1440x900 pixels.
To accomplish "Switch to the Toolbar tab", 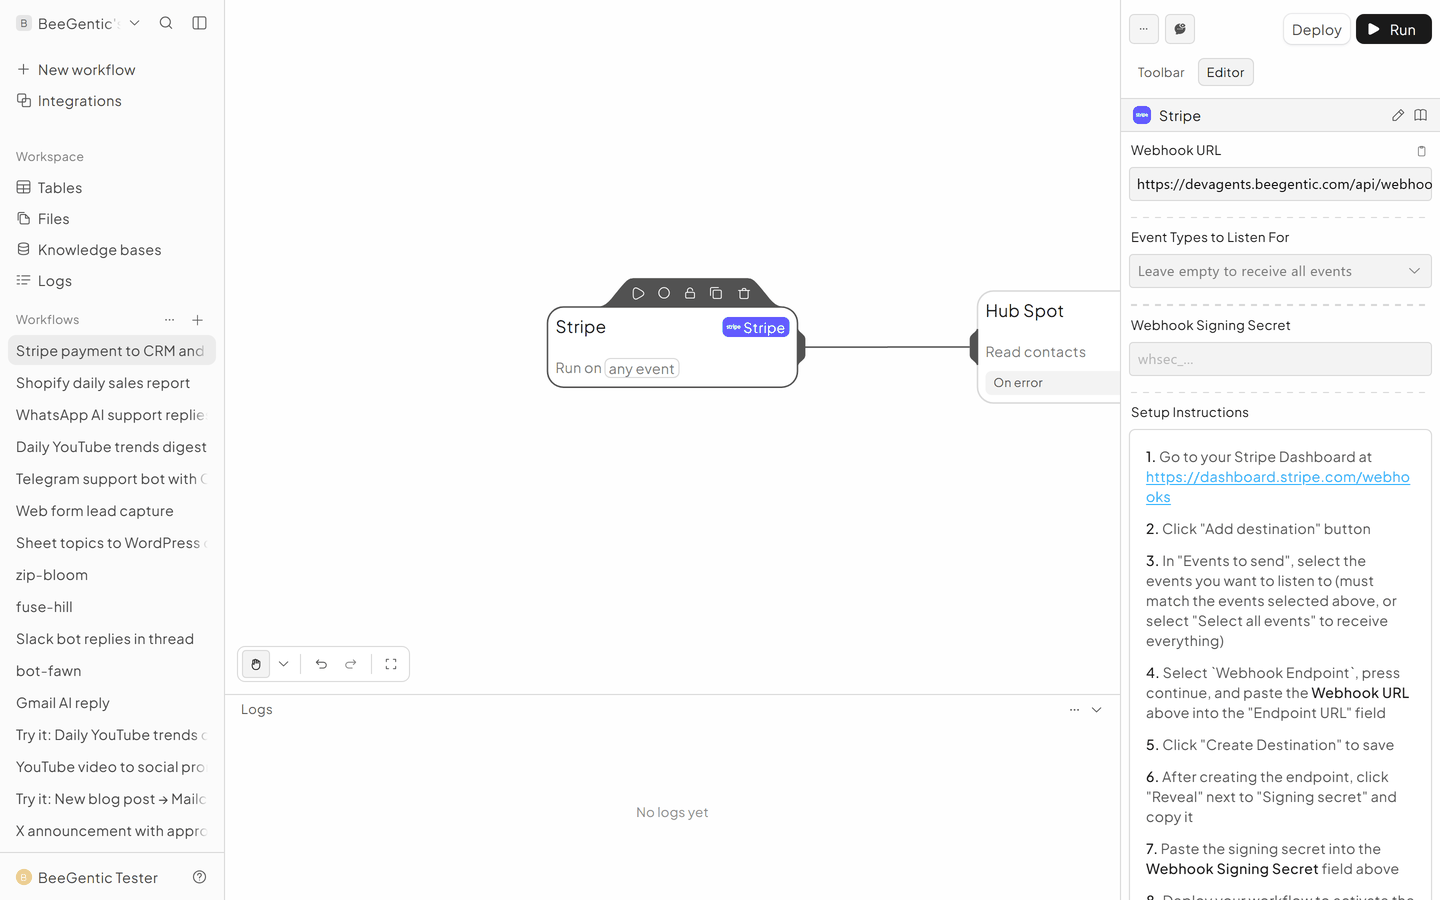I will coord(1161,72).
